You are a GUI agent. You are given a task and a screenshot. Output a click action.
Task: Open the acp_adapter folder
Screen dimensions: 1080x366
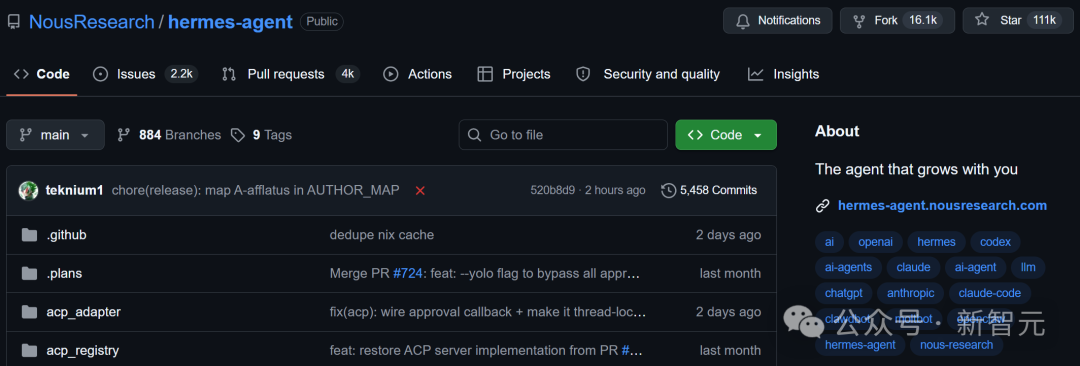83,312
